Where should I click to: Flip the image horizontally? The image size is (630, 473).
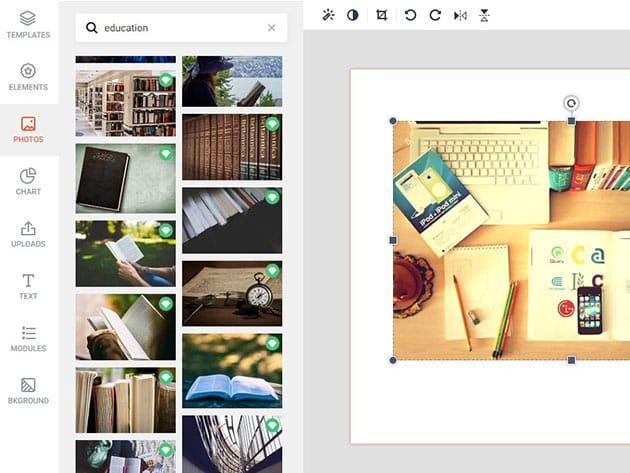tap(460, 15)
